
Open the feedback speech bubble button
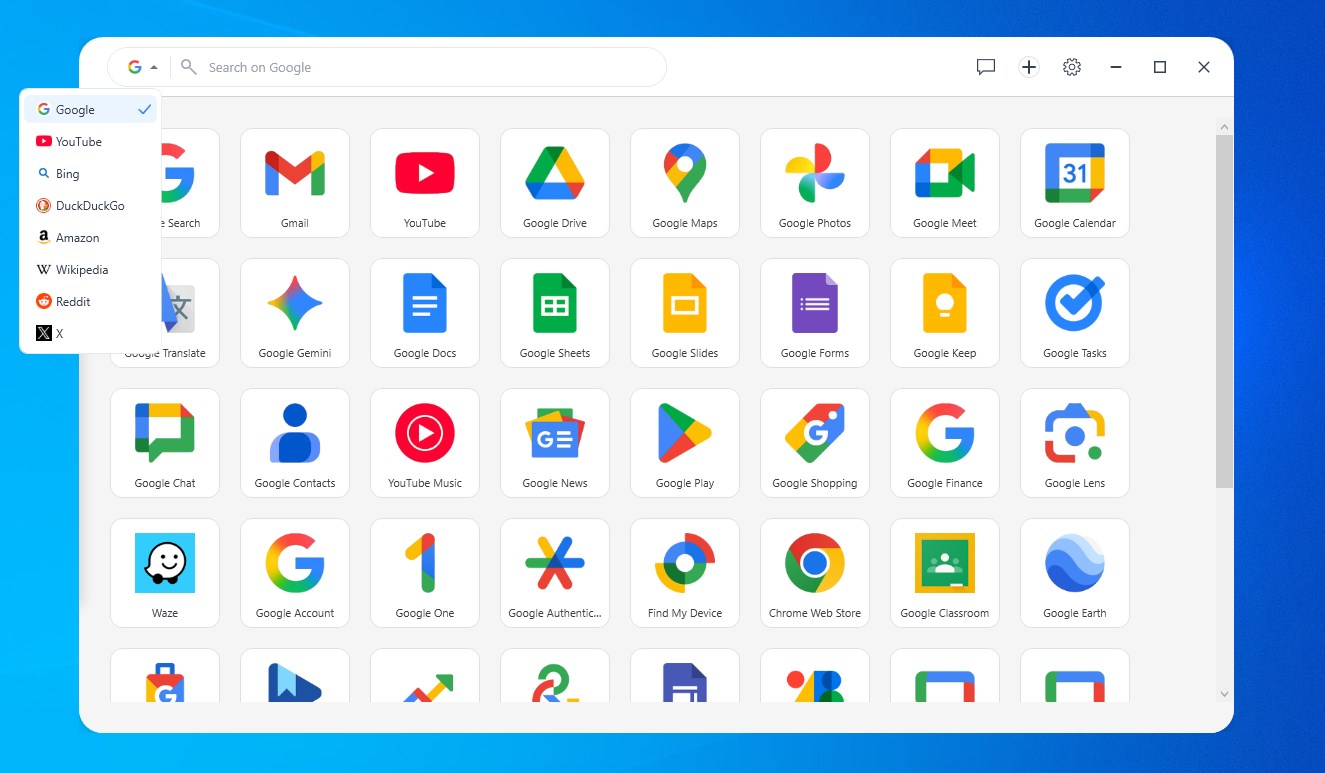pos(986,67)
